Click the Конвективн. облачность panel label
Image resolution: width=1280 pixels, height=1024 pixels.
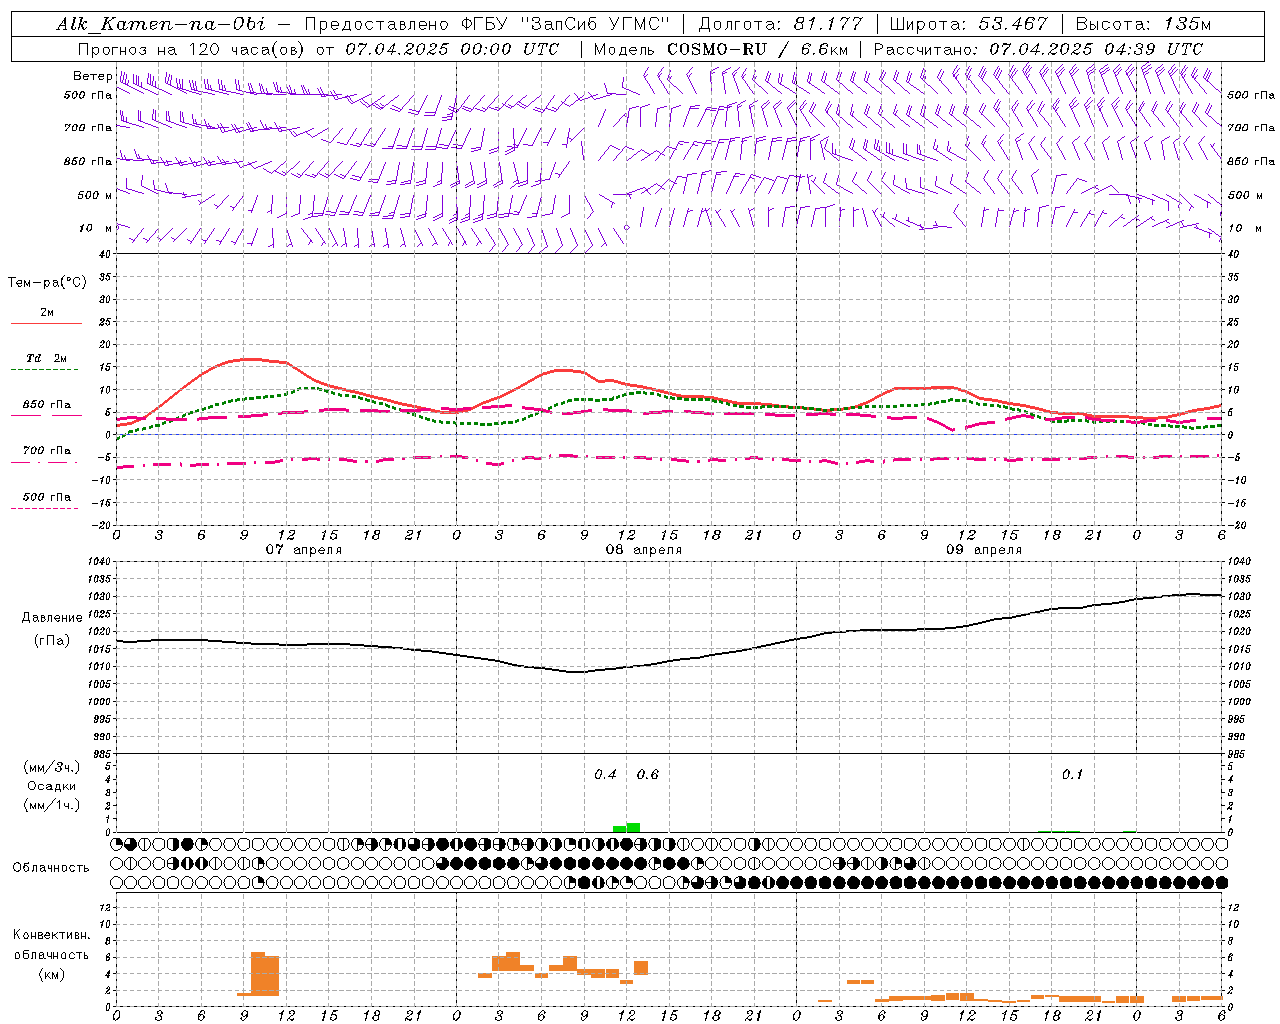(51, 945)
